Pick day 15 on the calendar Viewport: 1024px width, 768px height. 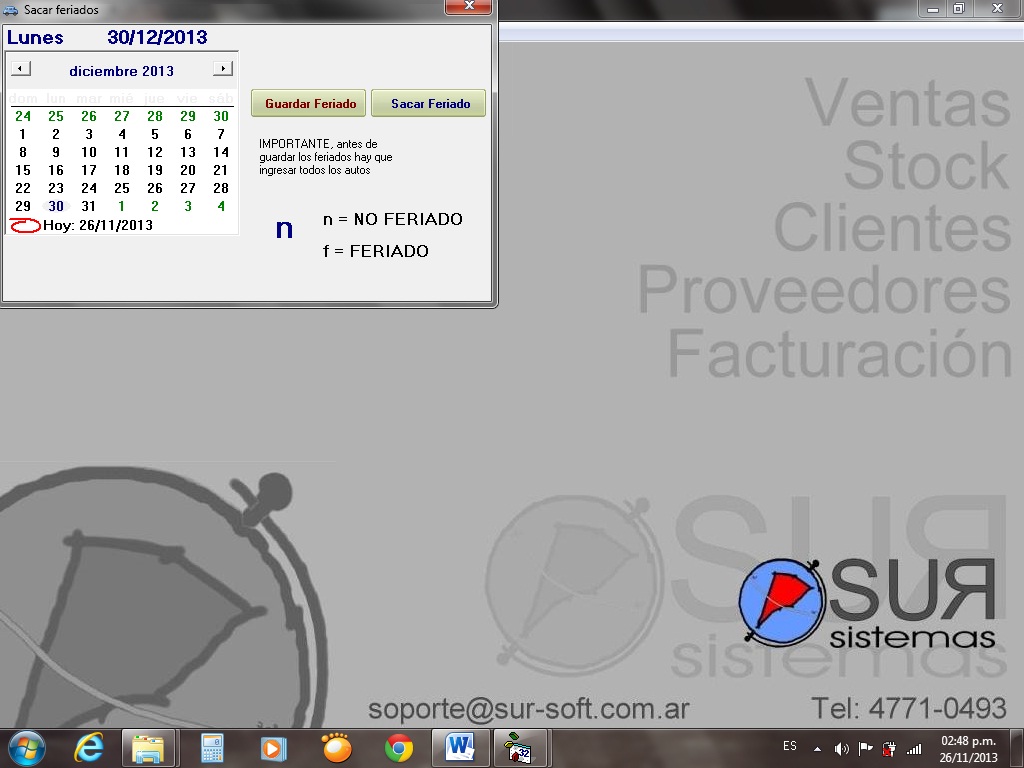(x=23, y=170)
